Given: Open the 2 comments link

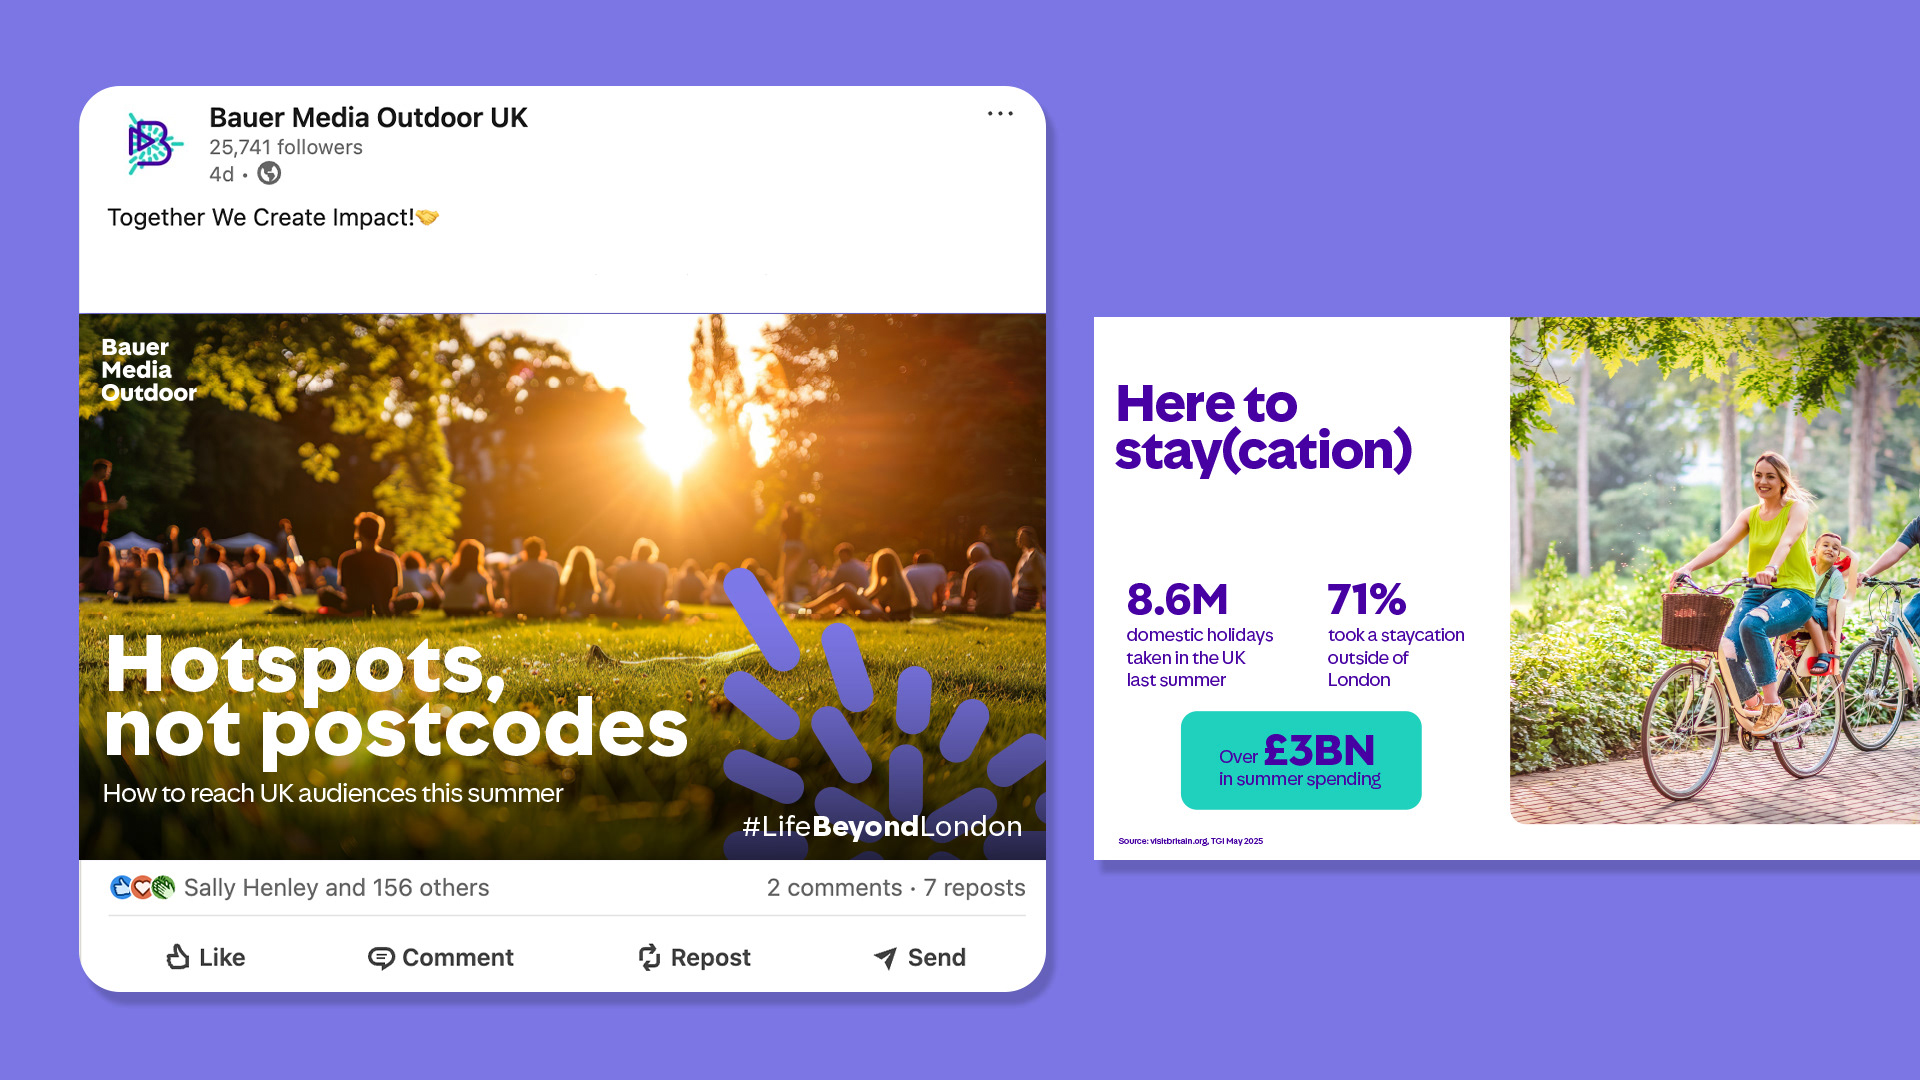Looking at the screenshot, I should 834,888.
